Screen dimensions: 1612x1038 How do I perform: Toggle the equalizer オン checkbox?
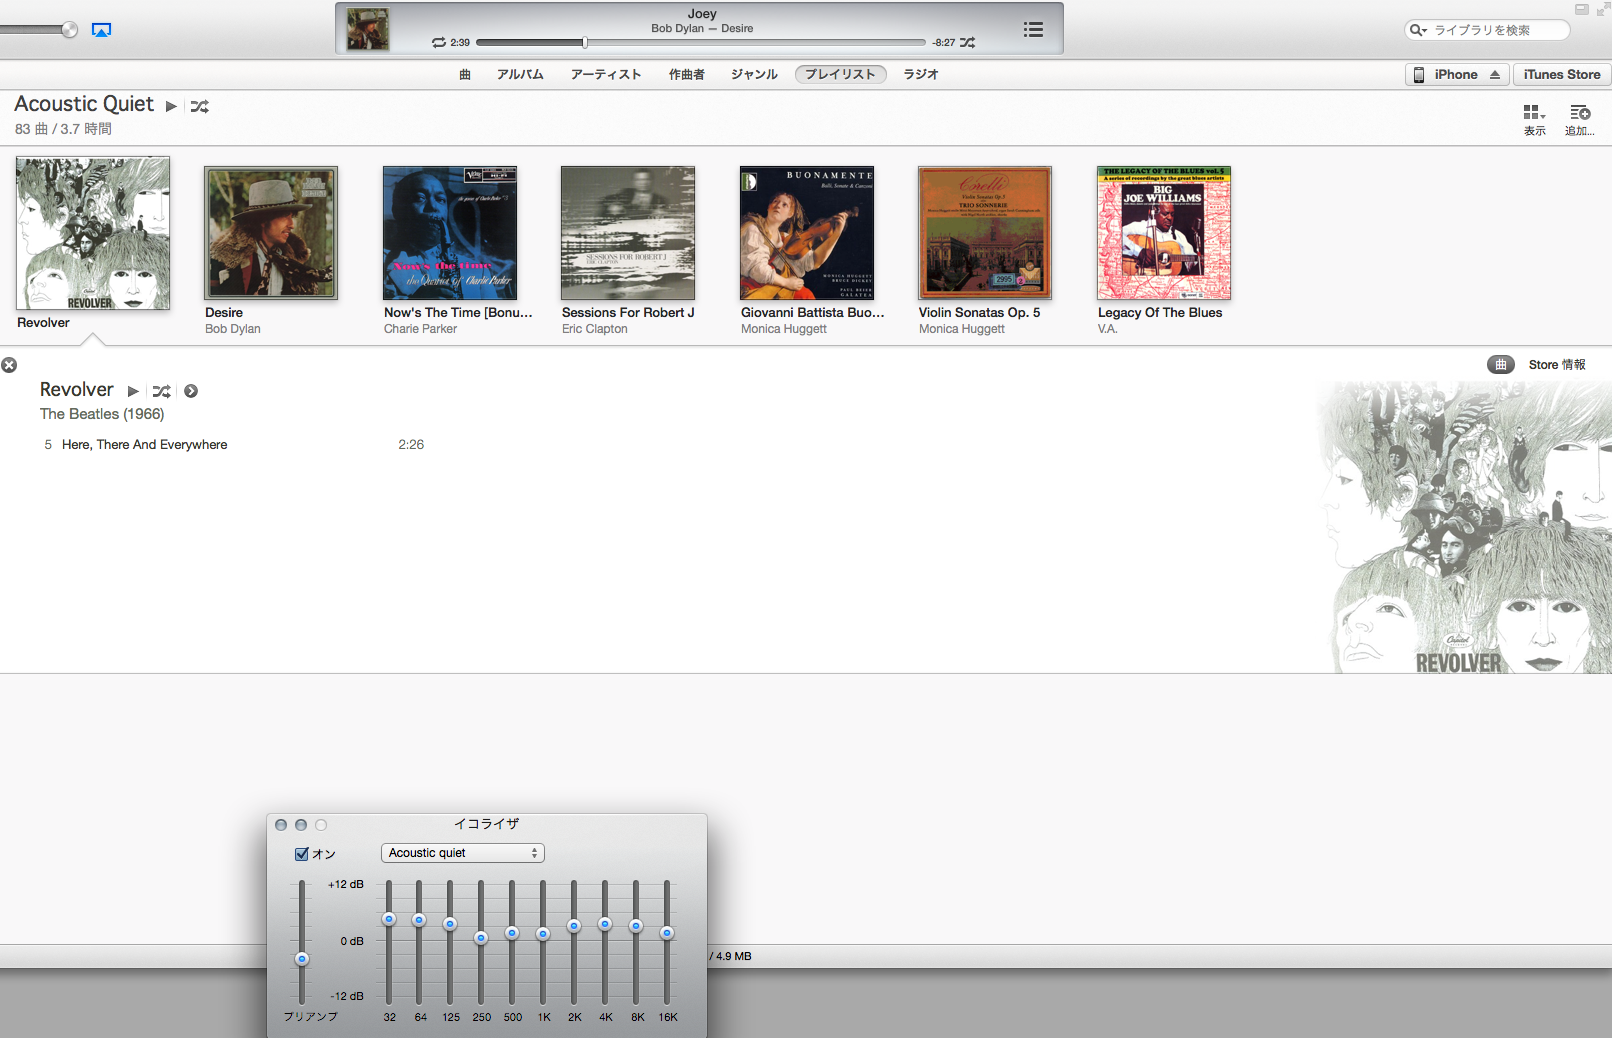click(x=302, y=854)
